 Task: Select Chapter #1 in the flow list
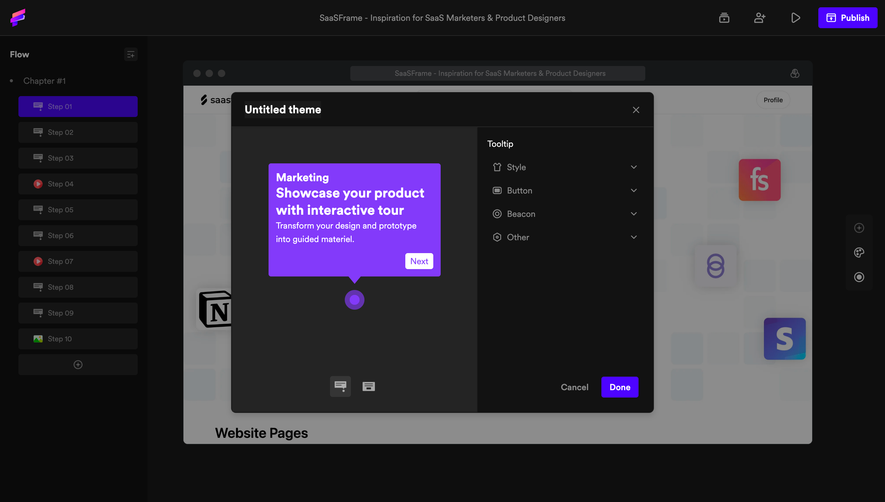45,81
